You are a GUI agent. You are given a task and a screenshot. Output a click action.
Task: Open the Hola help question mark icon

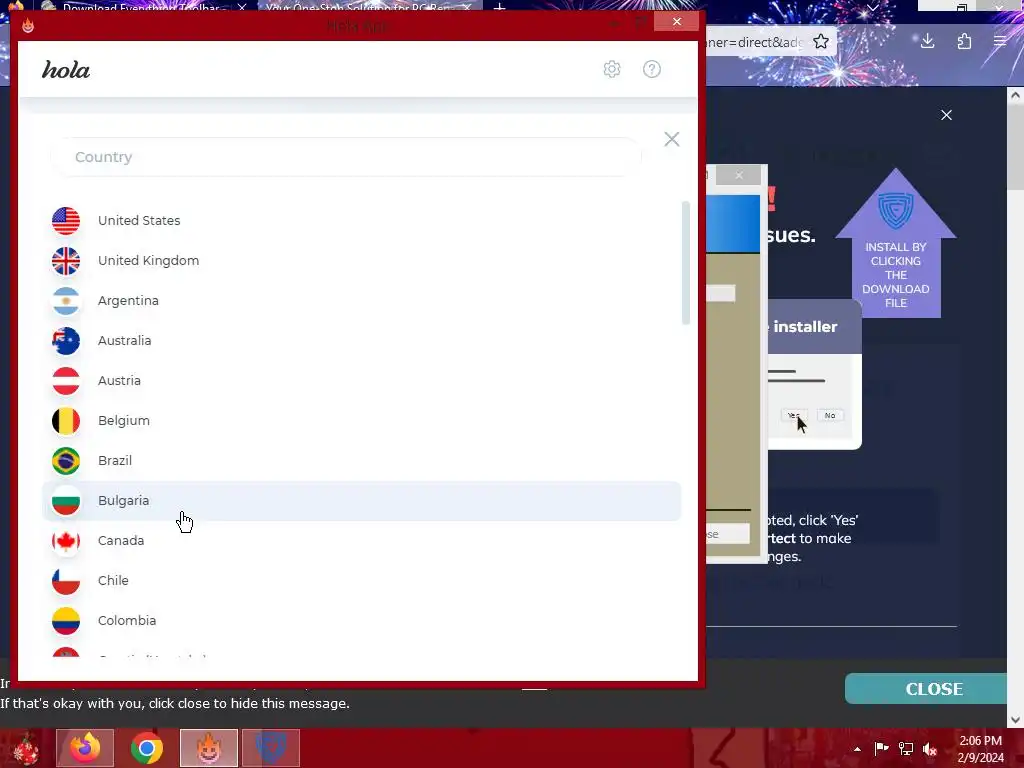click(652, 69)
